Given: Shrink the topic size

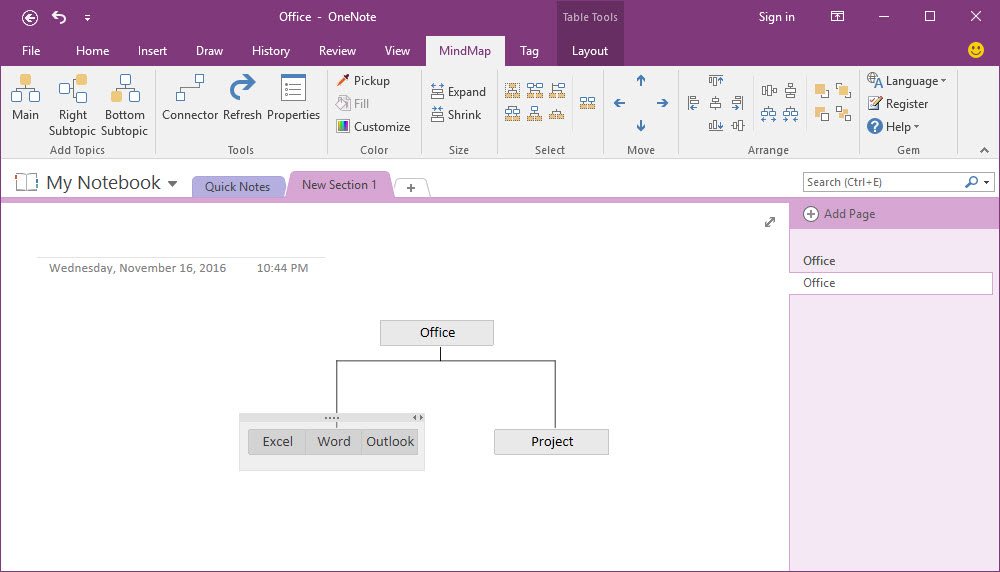Looking at the screenshot, I should tap(455, 115).
